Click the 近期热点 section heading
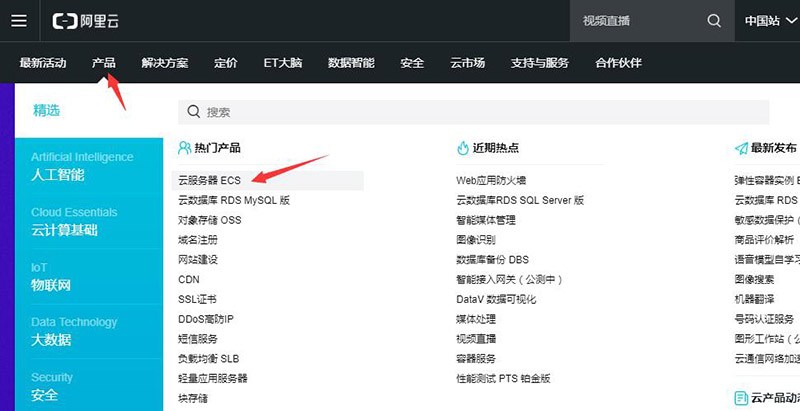Screen dimensions: 800x411 coord(495,148)
